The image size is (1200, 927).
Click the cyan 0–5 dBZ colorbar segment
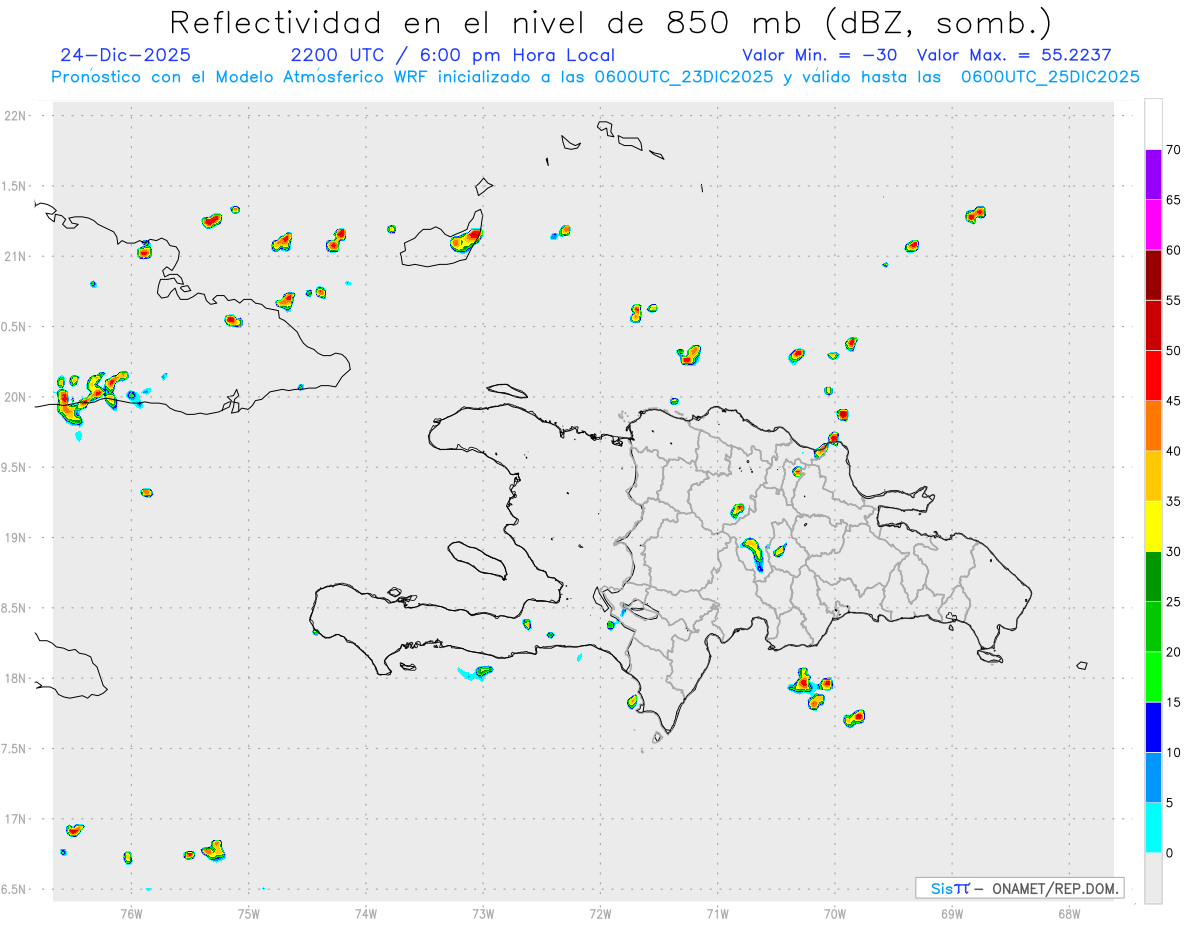1153,827
